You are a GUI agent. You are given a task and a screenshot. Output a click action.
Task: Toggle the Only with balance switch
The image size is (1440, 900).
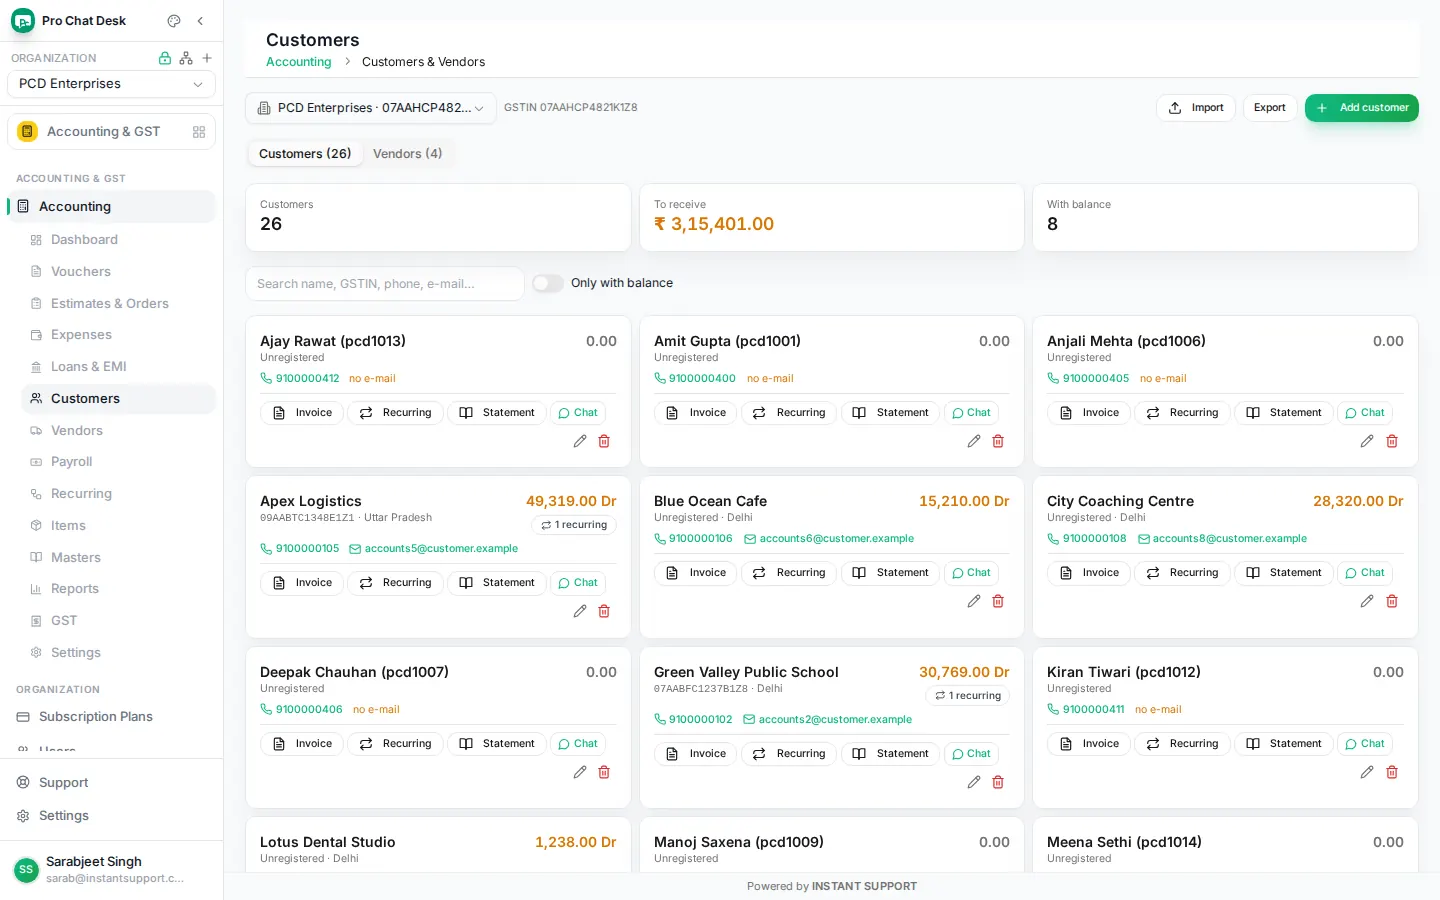548,283
